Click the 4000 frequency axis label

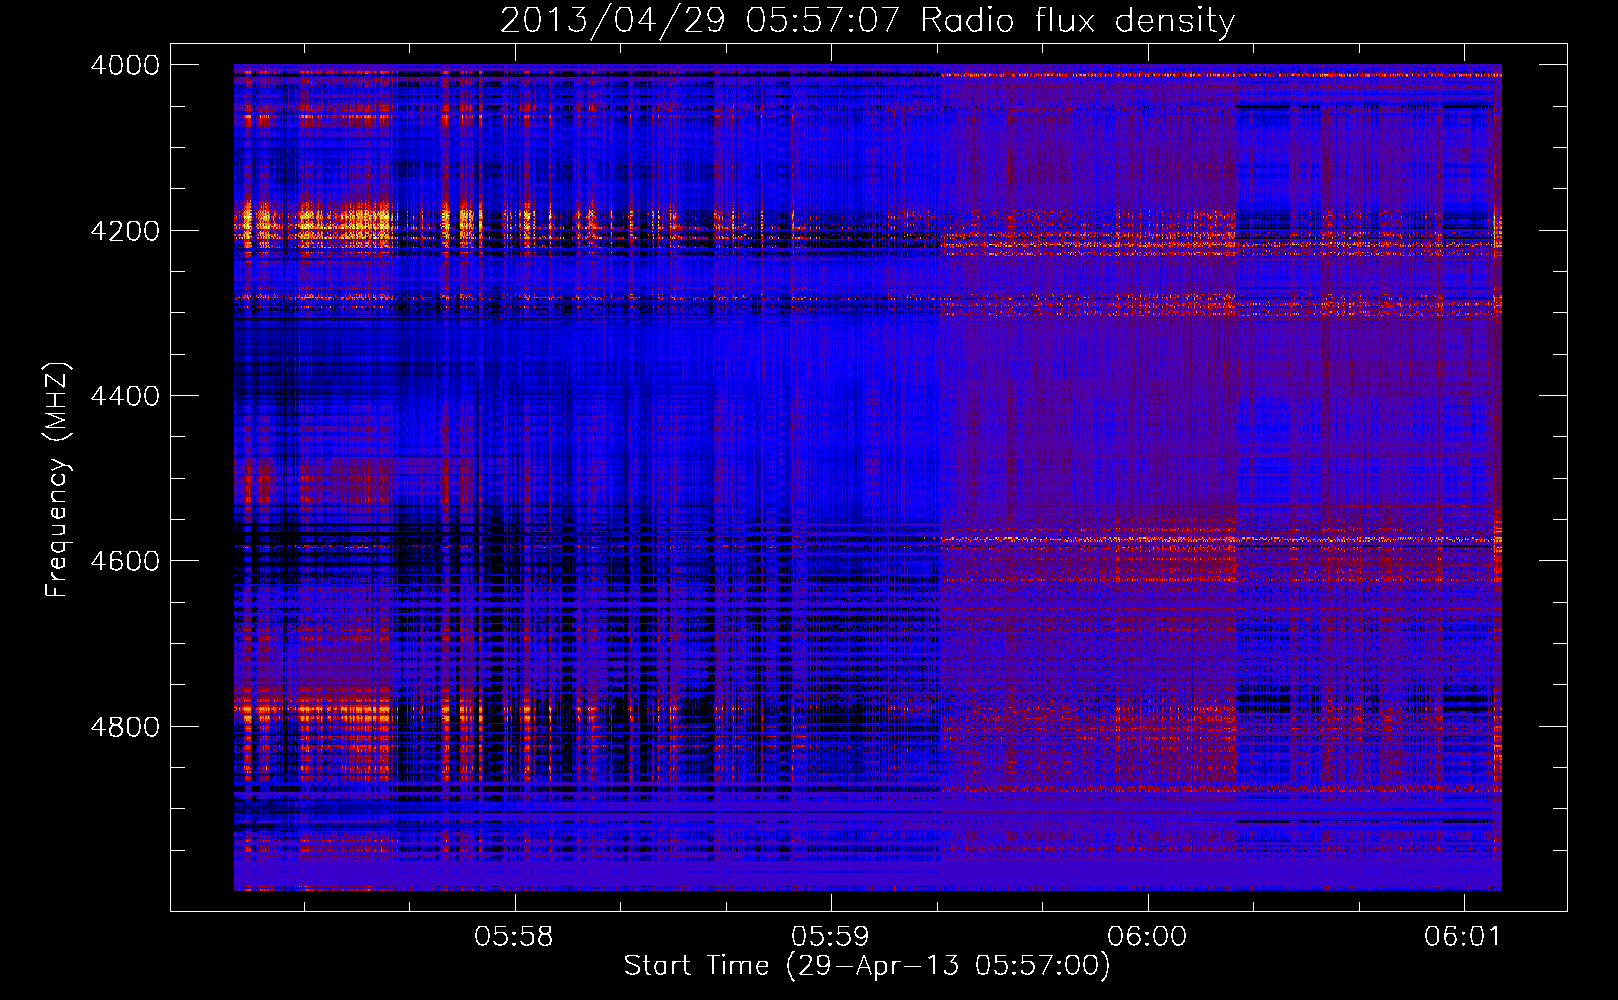point(125,65)
